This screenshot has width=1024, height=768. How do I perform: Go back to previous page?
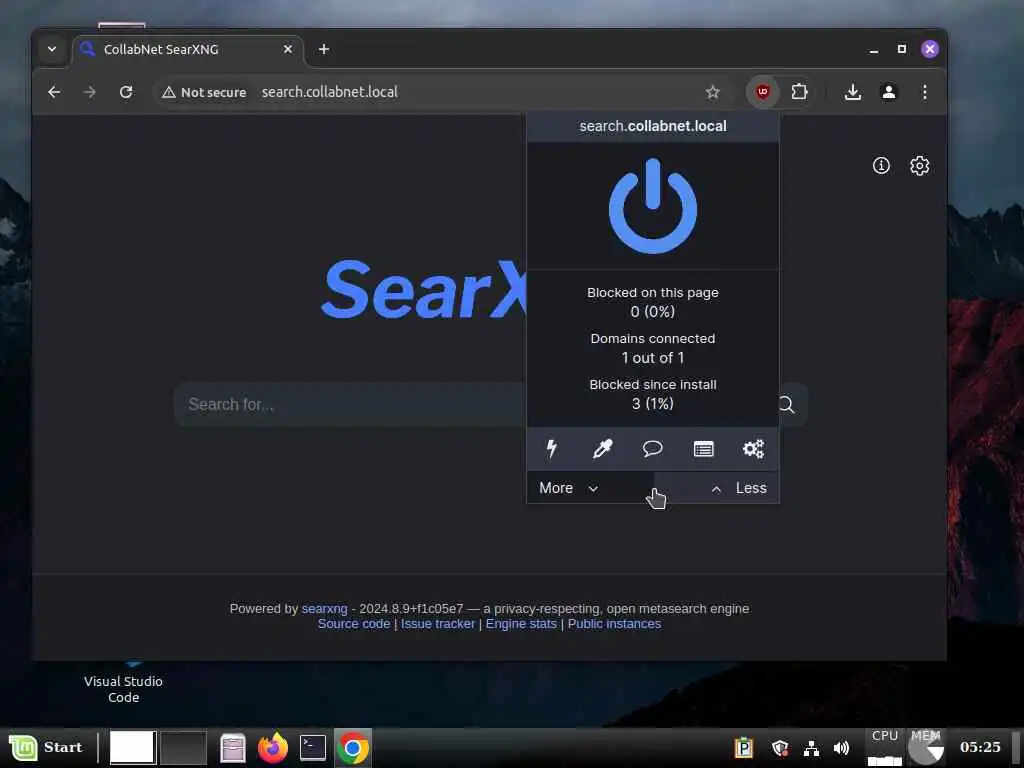tap(54, 92)
